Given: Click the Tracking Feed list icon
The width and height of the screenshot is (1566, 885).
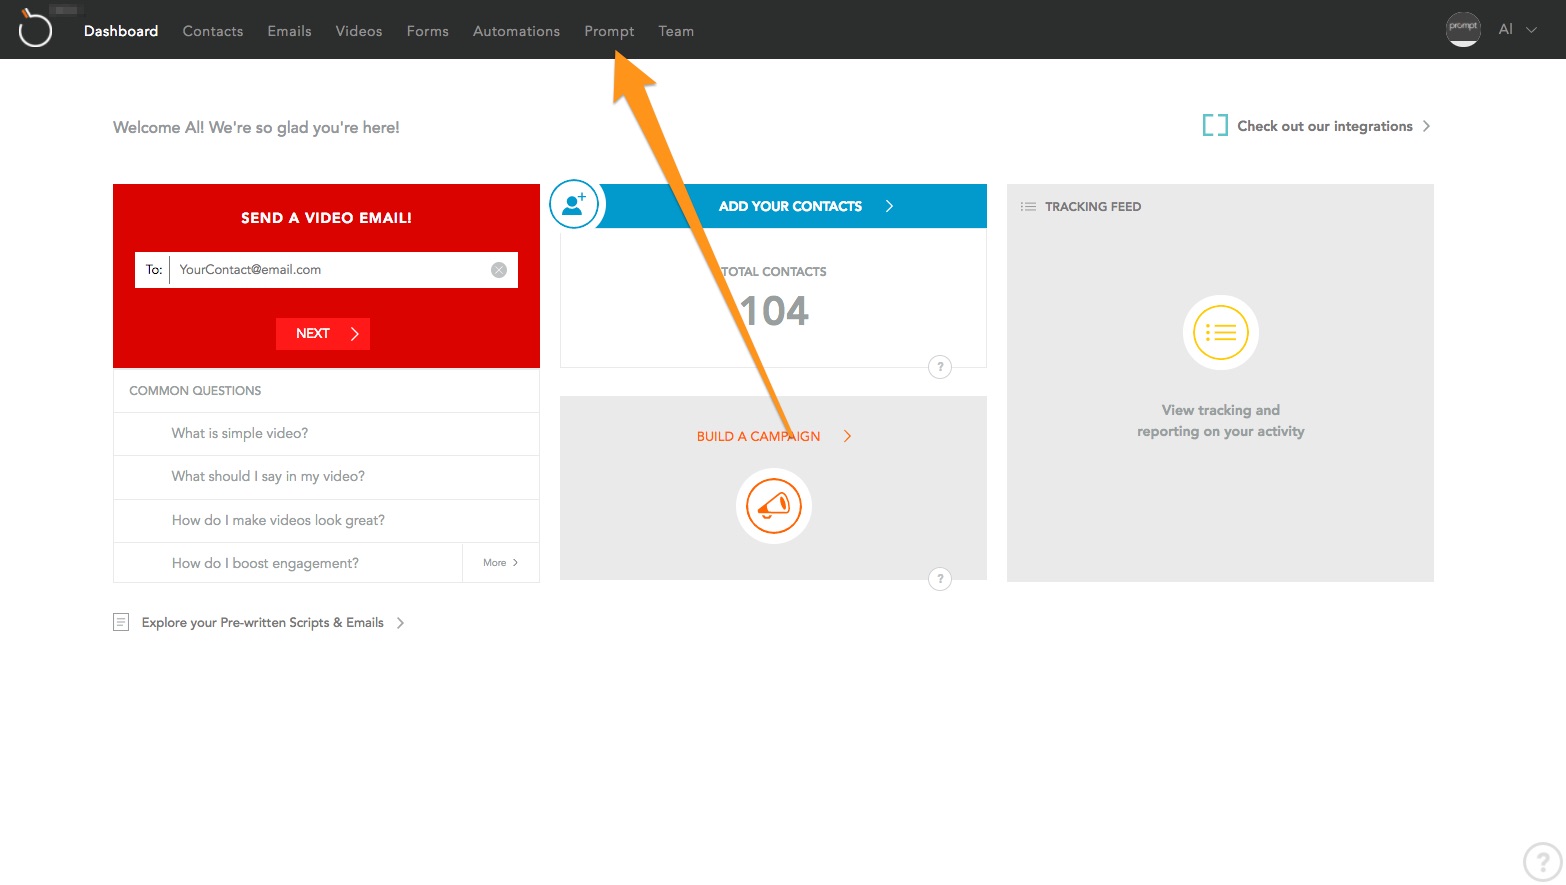Looking at the screenshot, I should [x=1028, y=207].
